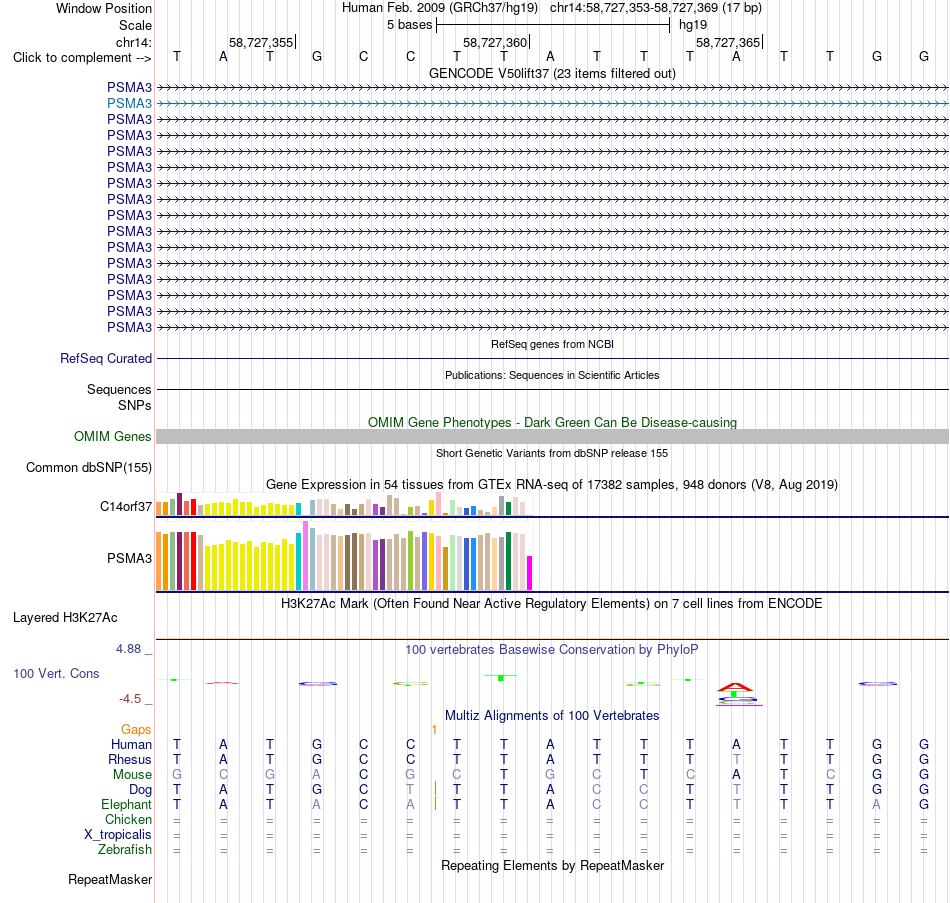Open the 'RefSeq genes from NCBI' track title
Screen dimensions: 950x903
[x=552, y=344]
